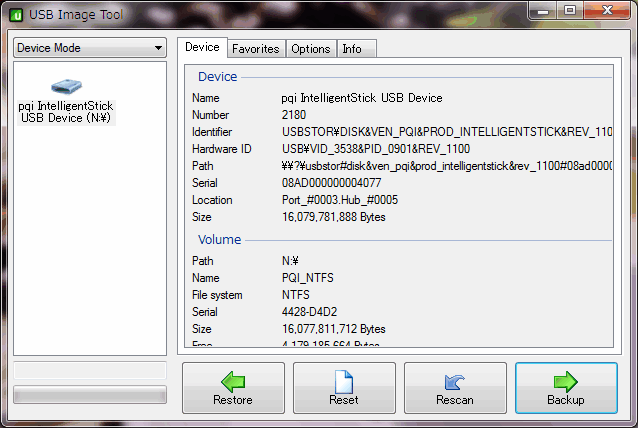
Task: Open the Favorites tab
Action: tap(256, 49)
